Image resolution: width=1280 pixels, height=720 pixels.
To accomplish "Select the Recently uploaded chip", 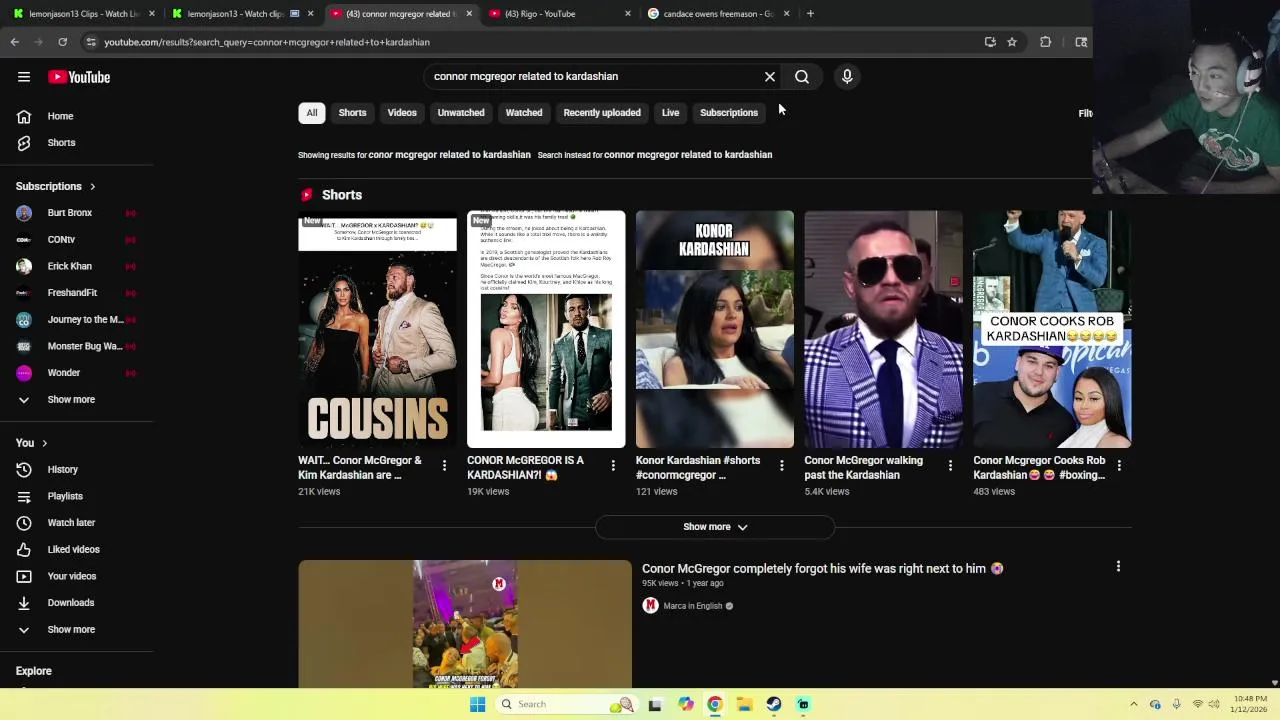I will pyautogui.click(x=602, y=113).
